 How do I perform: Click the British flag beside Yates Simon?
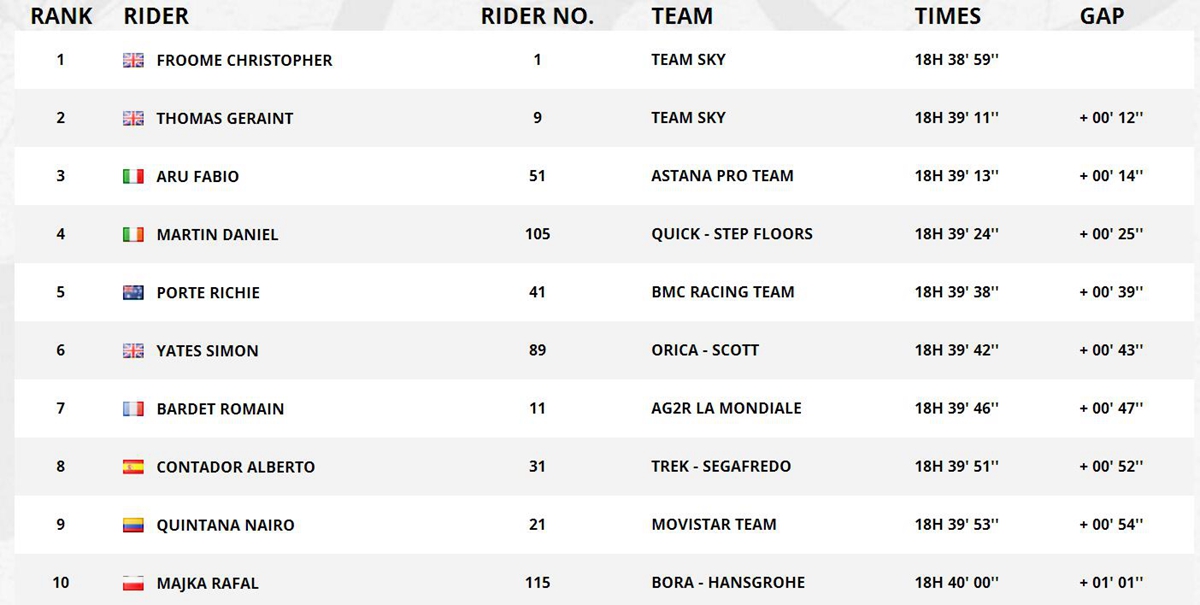133,350
